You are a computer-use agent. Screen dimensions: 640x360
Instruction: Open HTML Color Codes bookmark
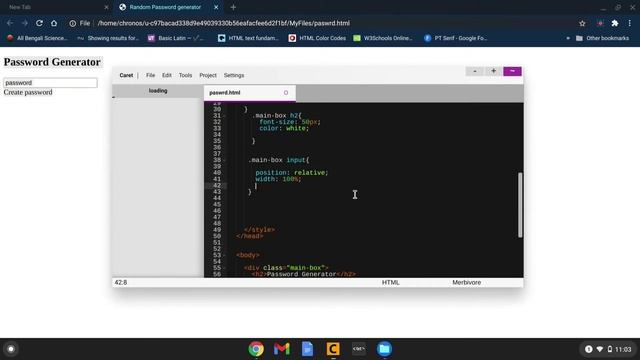pyautogui.click(x=317, y=38)
